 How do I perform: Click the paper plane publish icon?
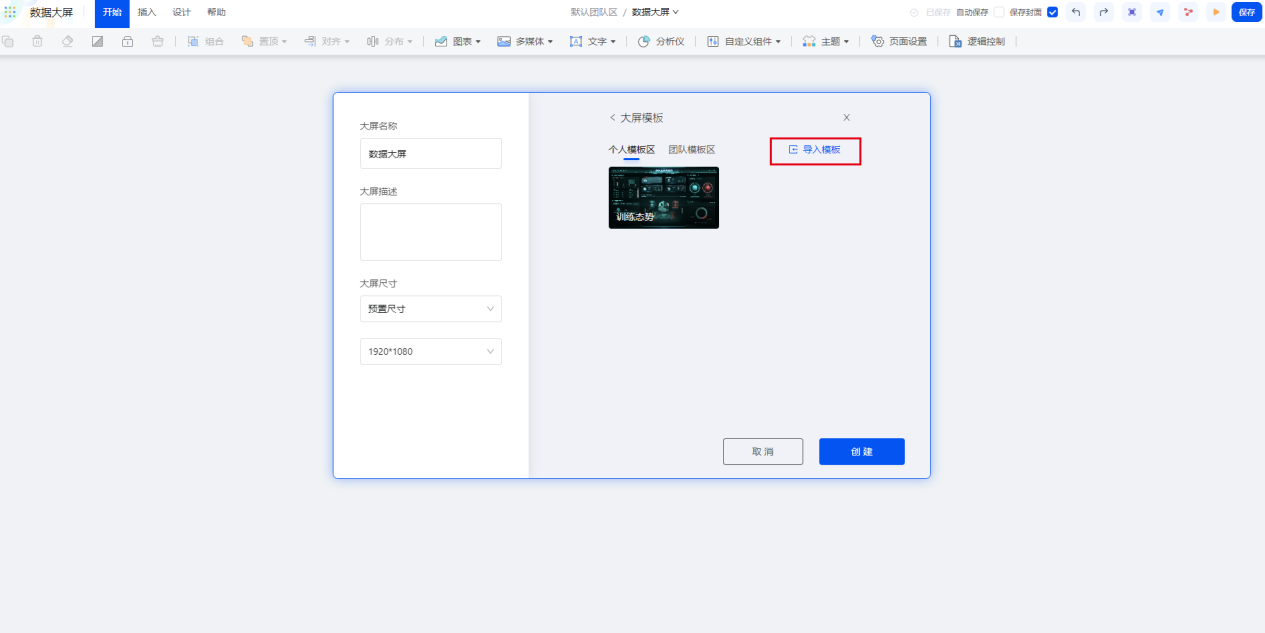pos(1160,12)
